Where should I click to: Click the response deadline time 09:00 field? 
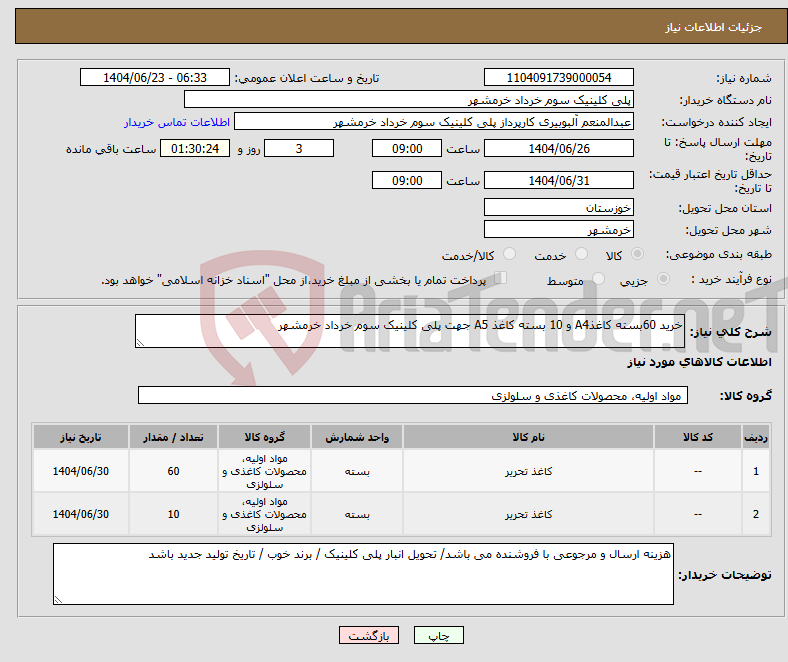pos(407,148)
